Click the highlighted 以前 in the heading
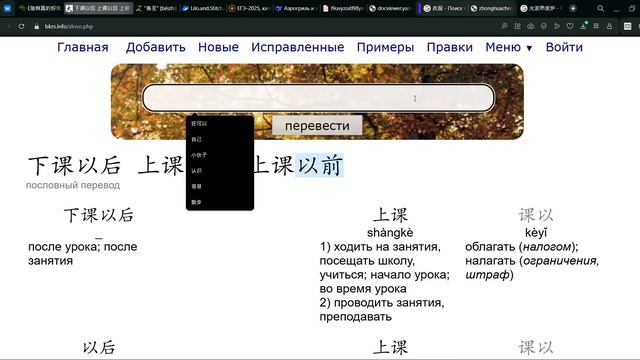This screenshot has height=360, width=640. point(320,166)
